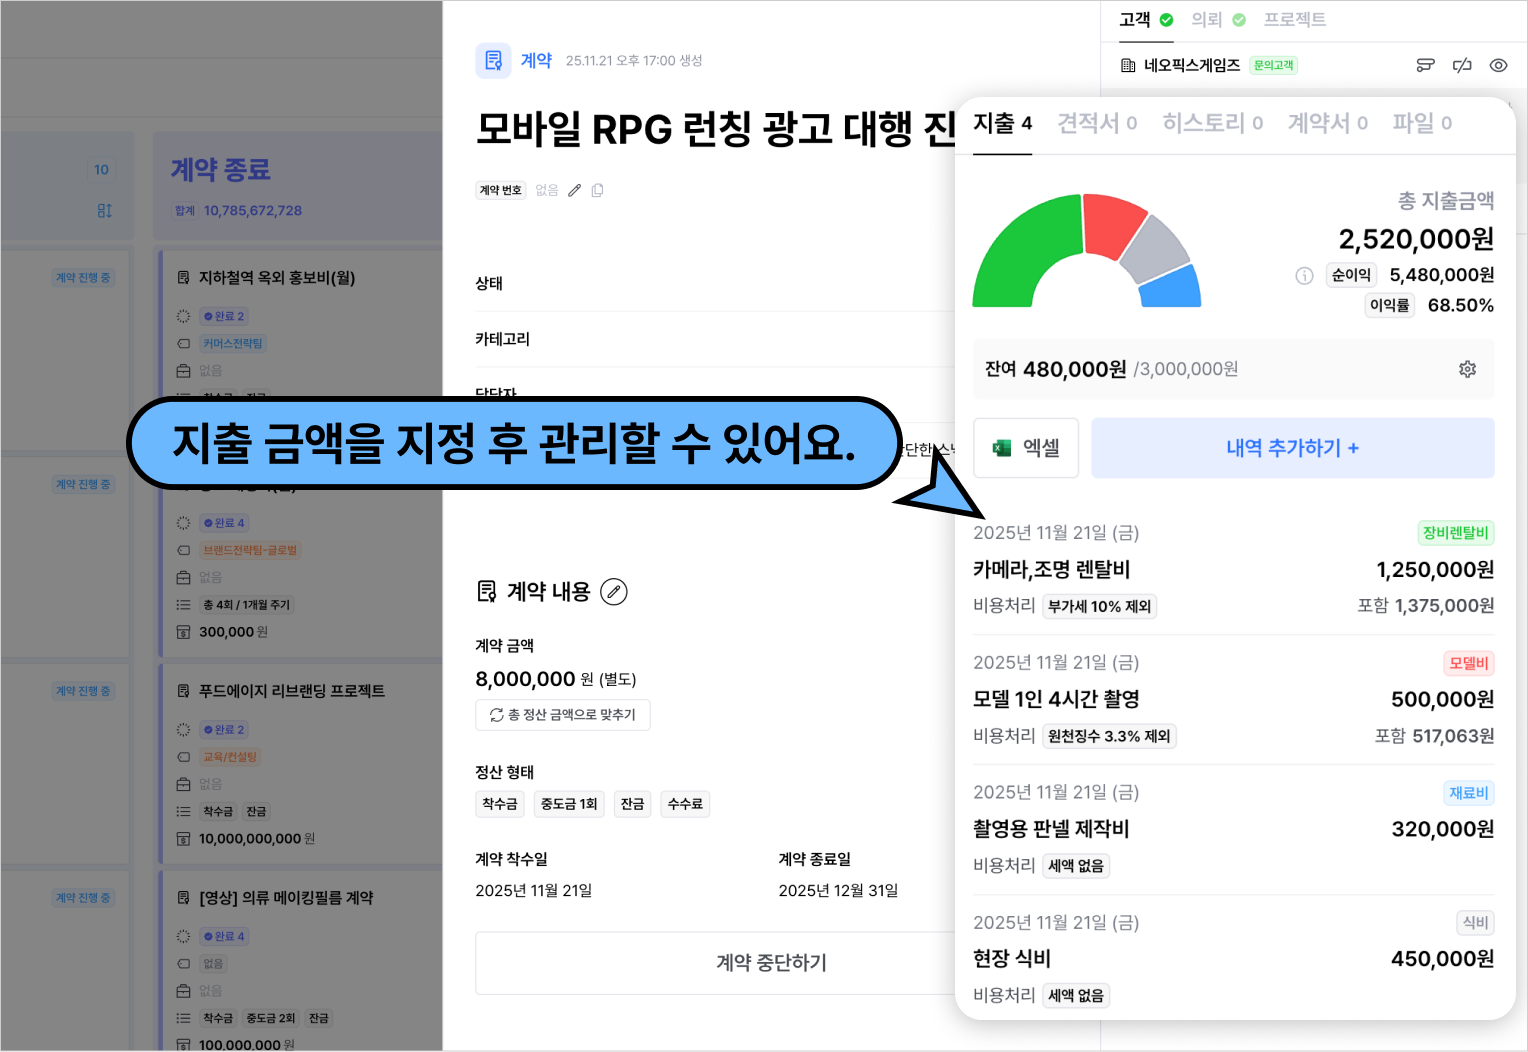The width and height of the screenshot is (1528, 1052).
Task: Click the pencil icon beside 계약 번호
Action: [x=574, y=190]
